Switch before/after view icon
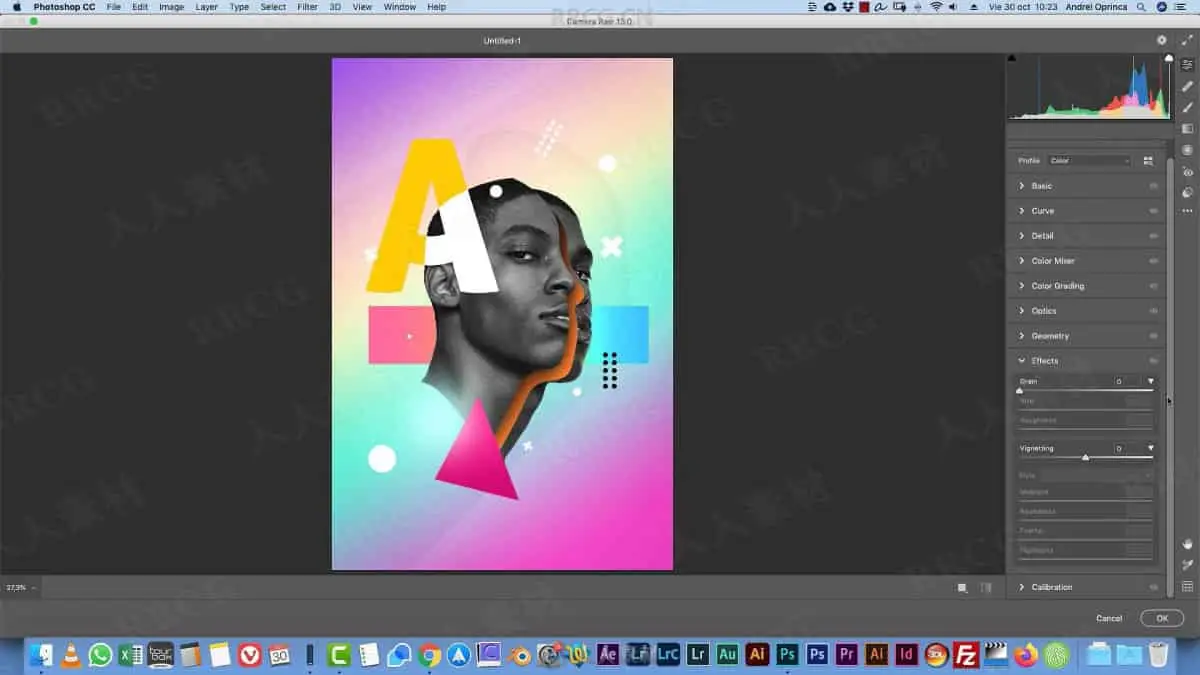1200x675 pixels. tap(962, 588)
